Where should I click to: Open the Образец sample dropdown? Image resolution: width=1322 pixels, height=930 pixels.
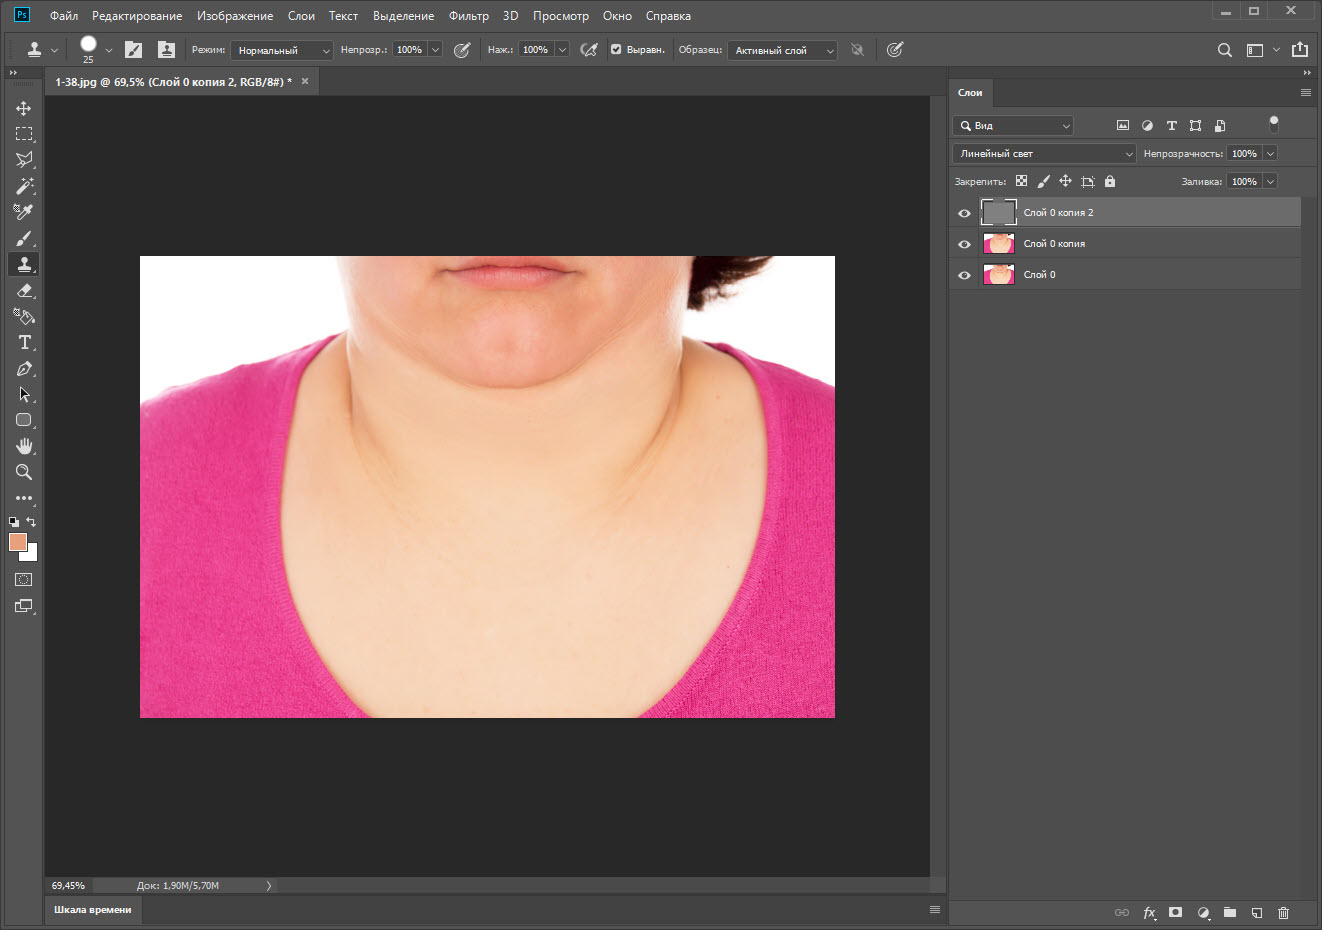pyautogui.click(x=782, y=50)
